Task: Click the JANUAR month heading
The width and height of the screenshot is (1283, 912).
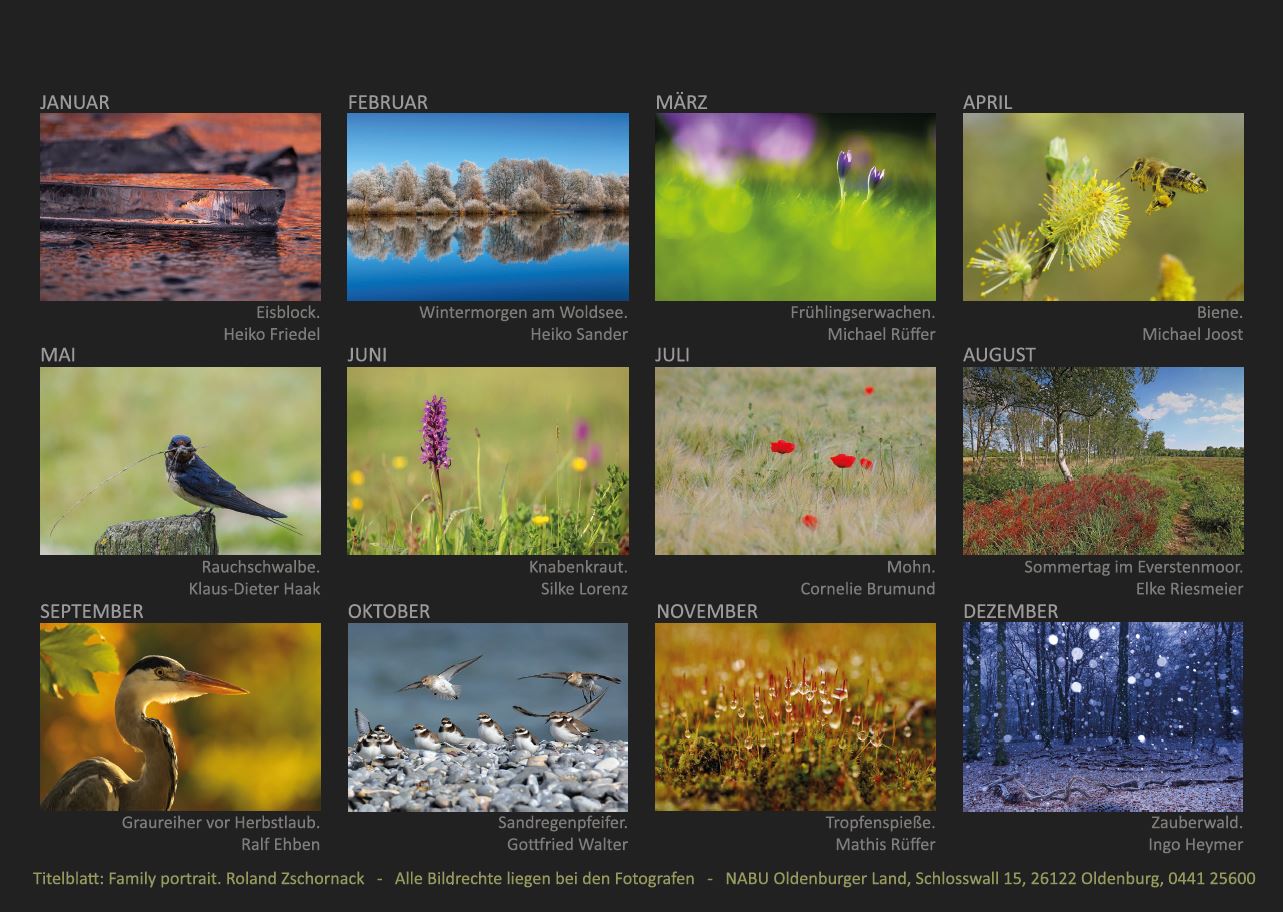Action: [x=75, y=102]
